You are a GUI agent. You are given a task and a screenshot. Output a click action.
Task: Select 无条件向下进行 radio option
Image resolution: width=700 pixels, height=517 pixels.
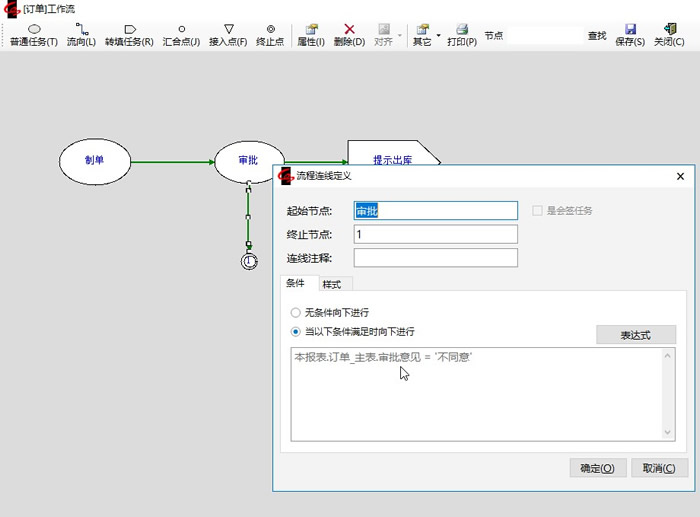[x=295, y=313]
